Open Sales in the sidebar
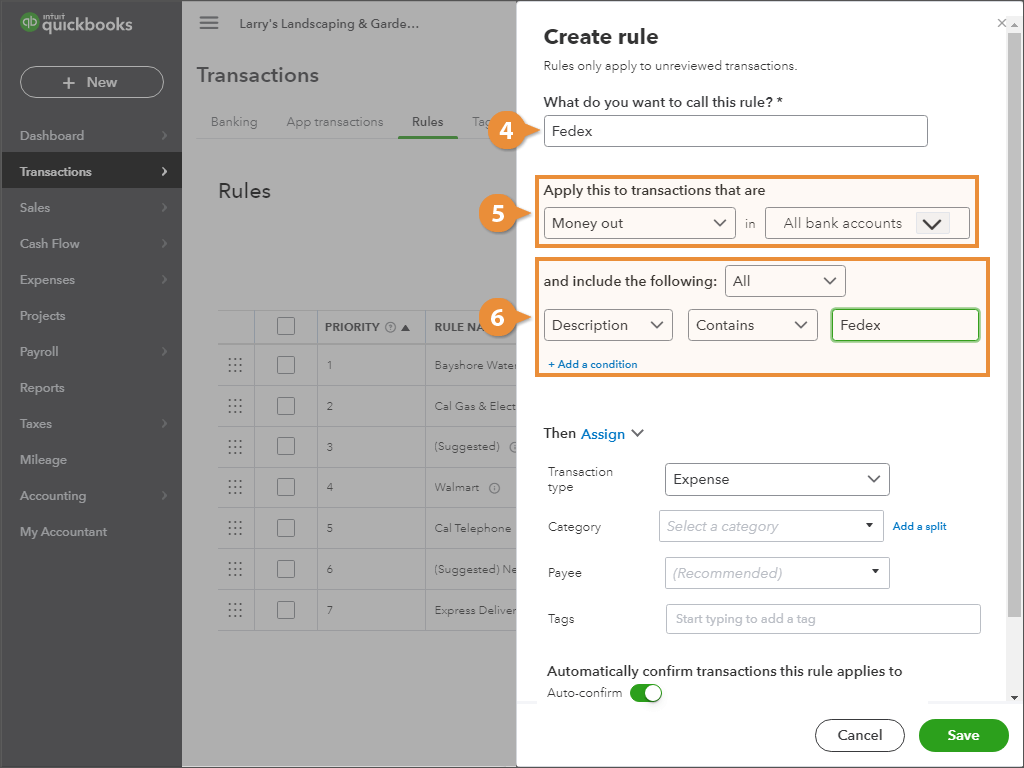Image resolution: width=1024 pixels, height=768 pixels. [92, 208]
